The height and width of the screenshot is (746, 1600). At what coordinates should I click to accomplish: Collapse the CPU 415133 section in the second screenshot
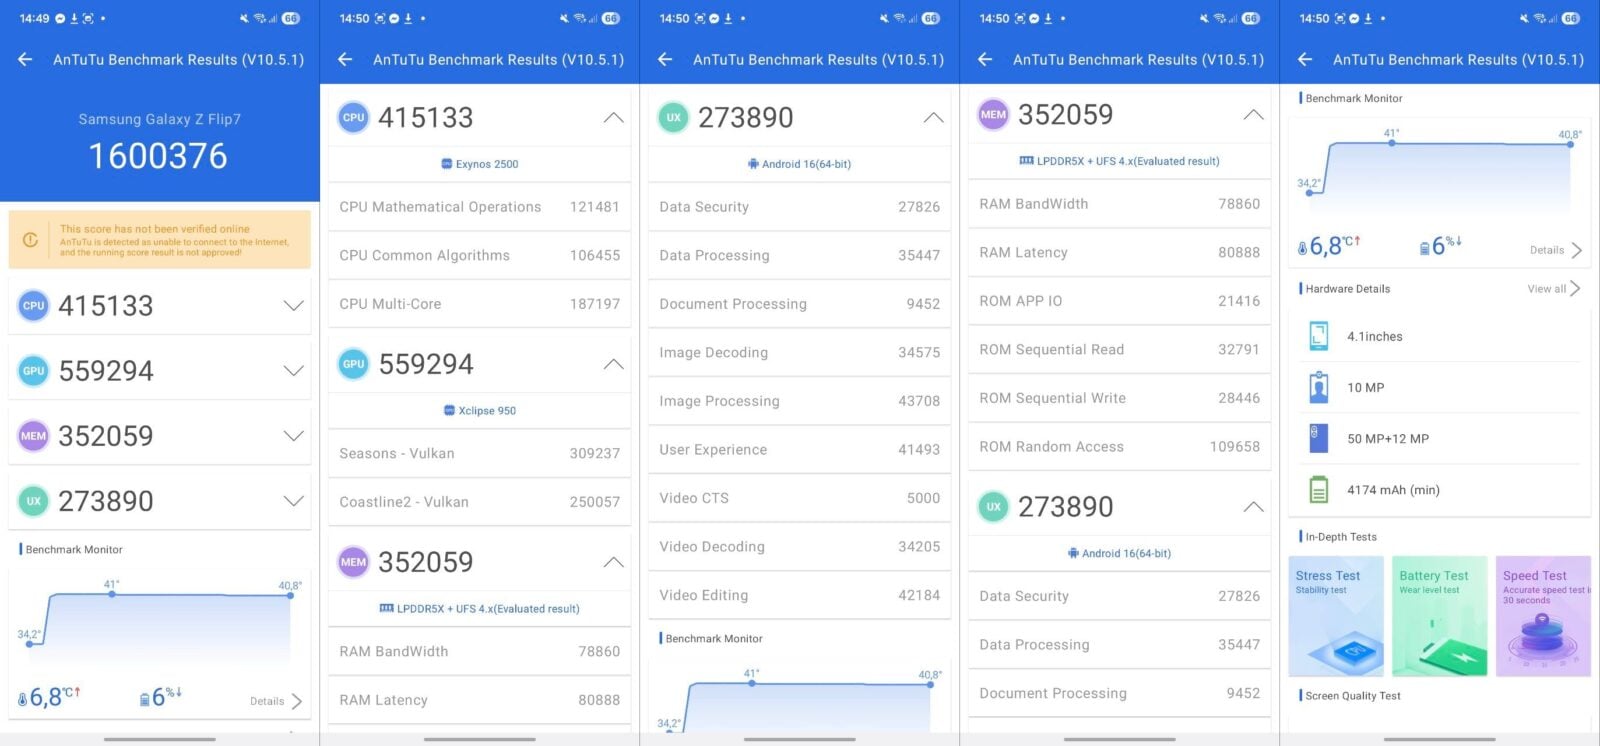pyautogui.click(x=613, y=118)
